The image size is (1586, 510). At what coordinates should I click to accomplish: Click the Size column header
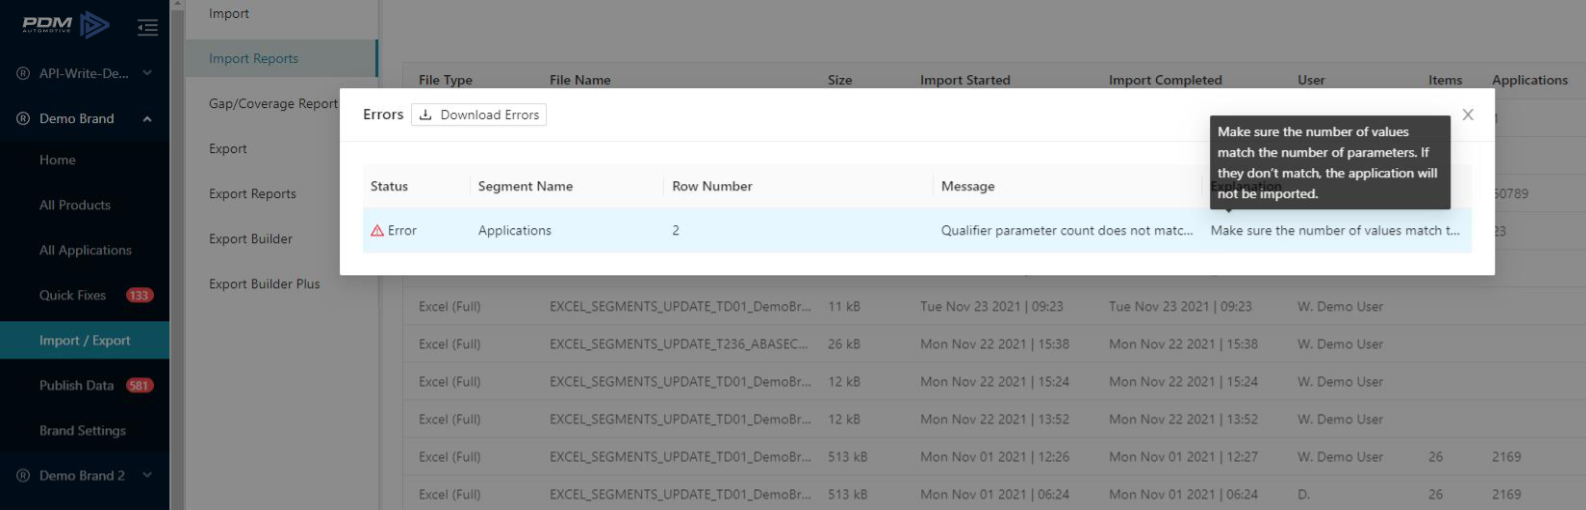pyautogui.click(x=840, y=80)
